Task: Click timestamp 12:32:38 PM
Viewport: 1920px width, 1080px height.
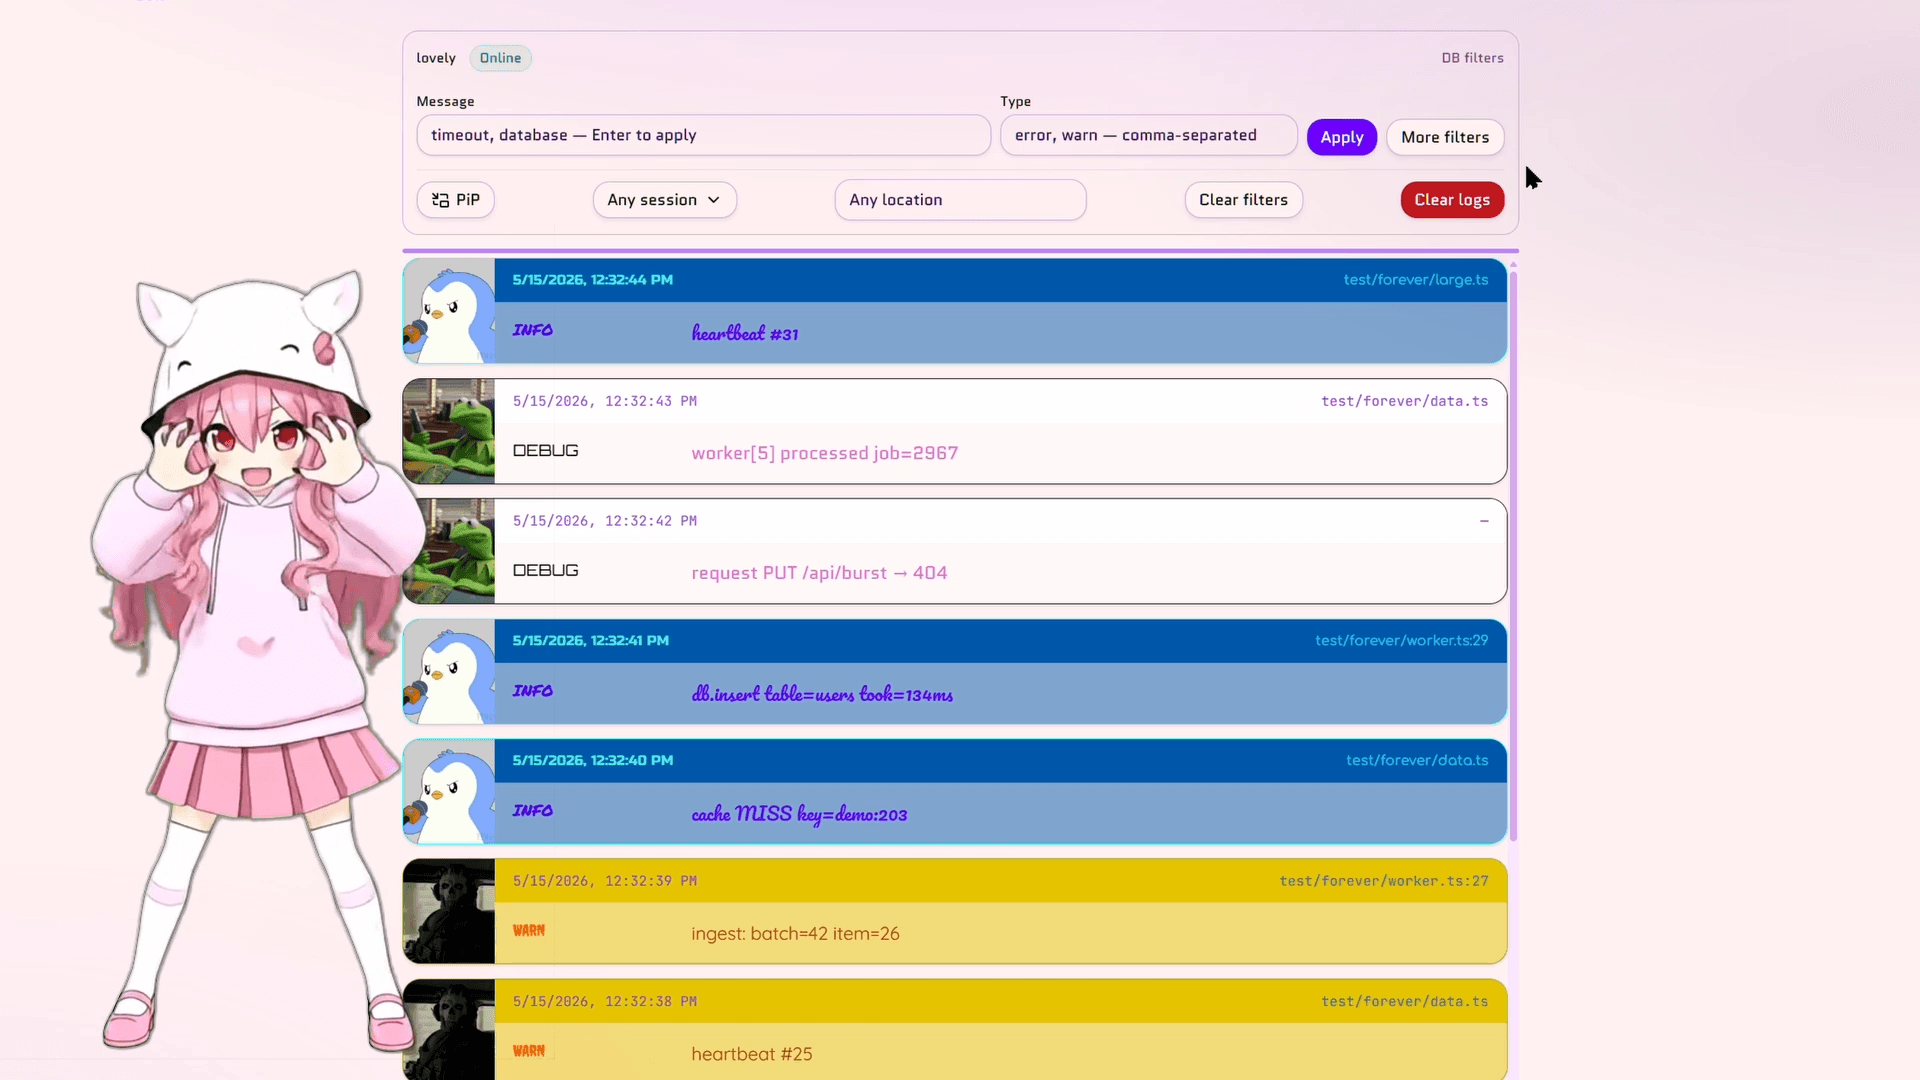Action: [x=604, y=1001]
